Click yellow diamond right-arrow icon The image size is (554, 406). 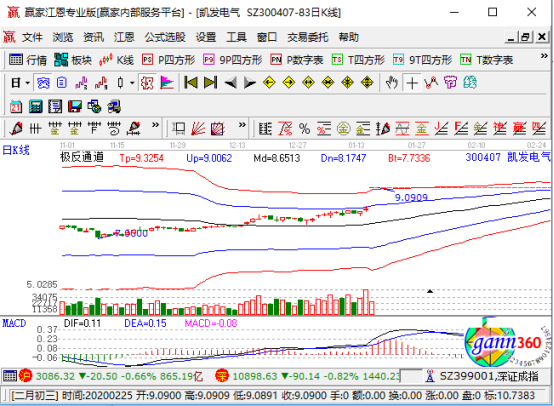click(x=289, y=83)
